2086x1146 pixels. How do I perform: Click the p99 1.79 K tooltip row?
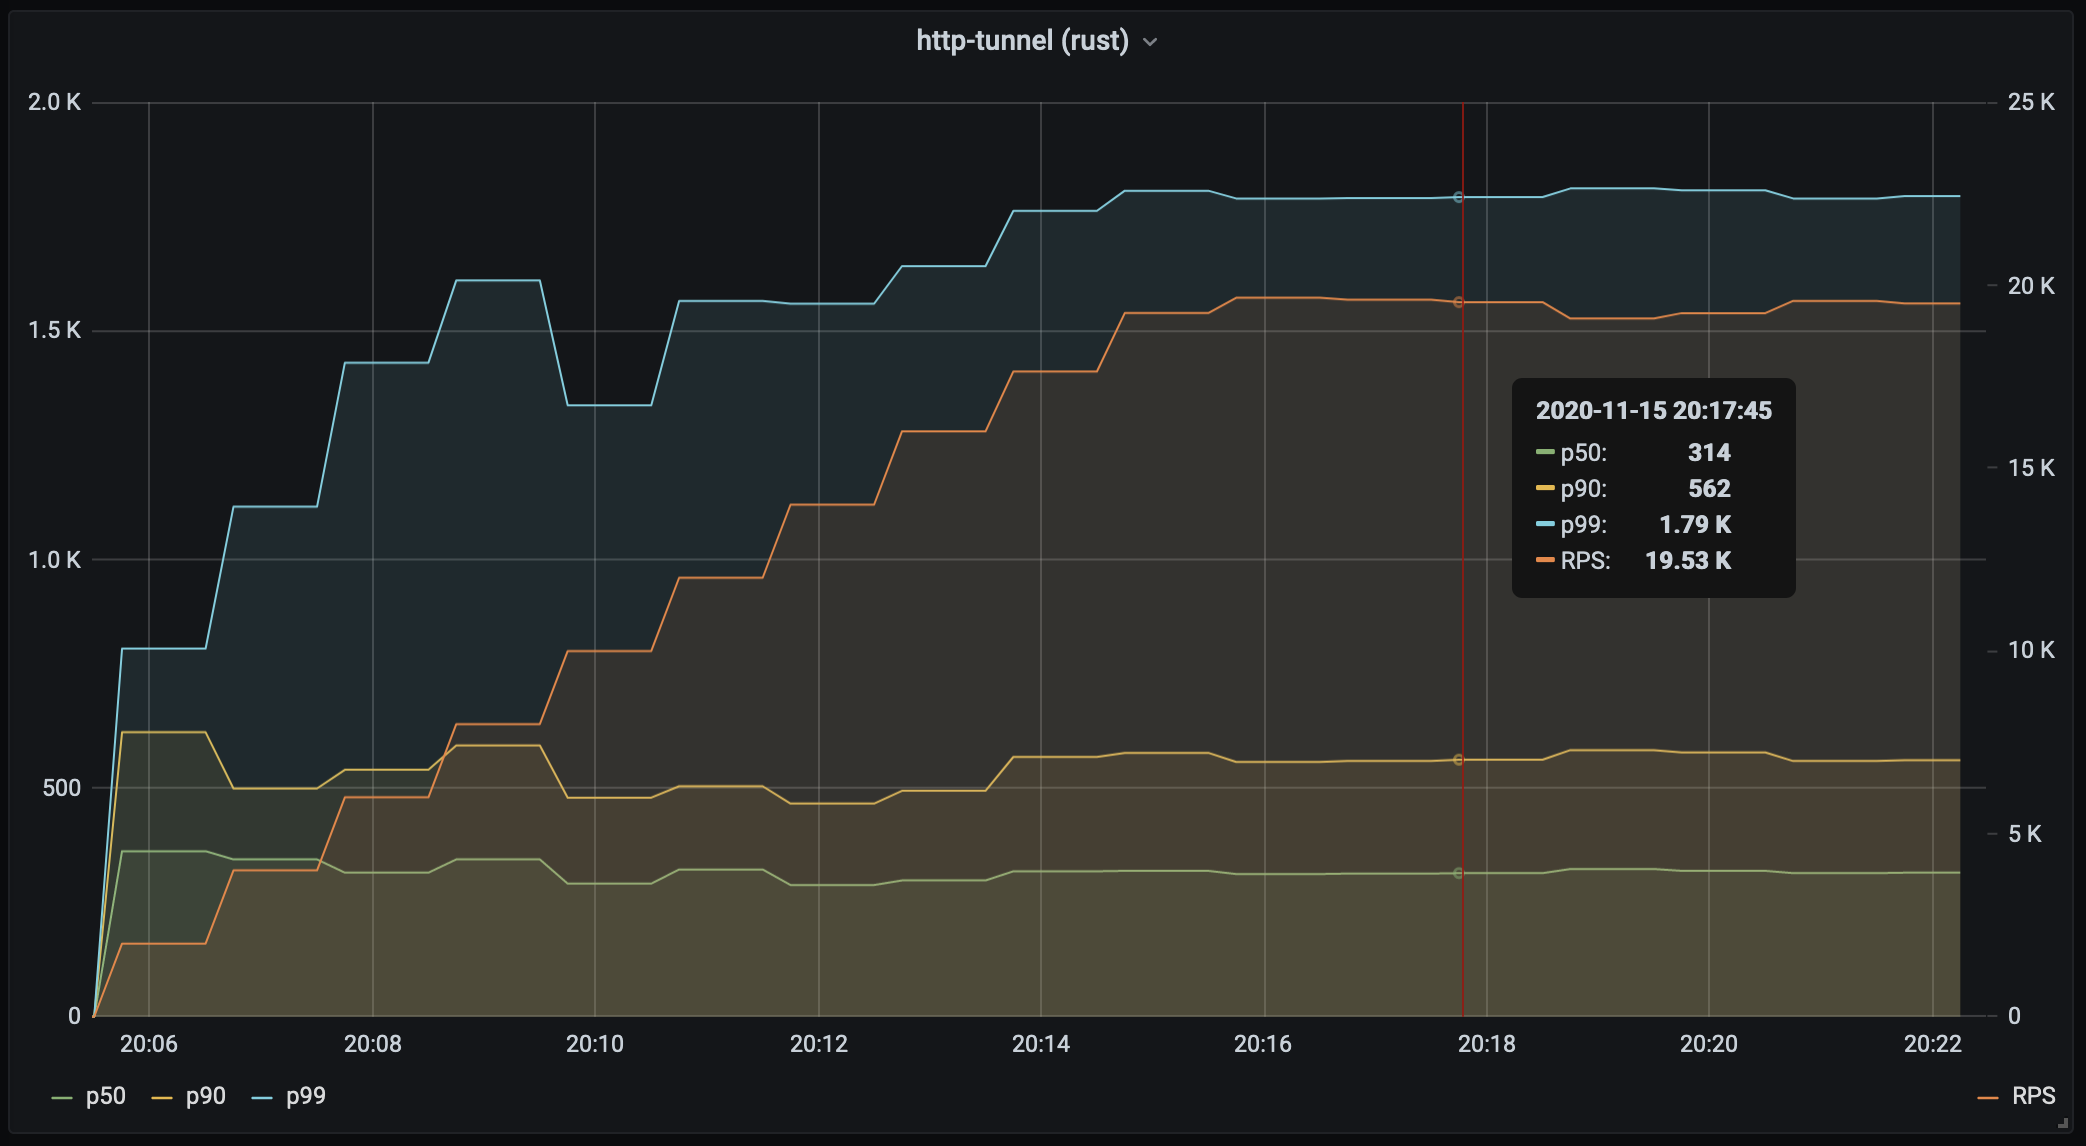(x=1633, y=525)
